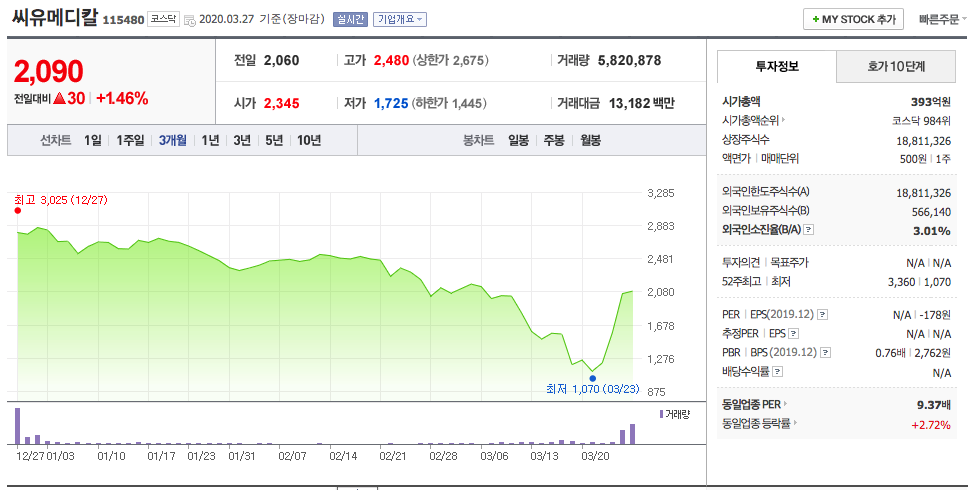Show the 일봉 candlestick chart

(x=518, y=141)
